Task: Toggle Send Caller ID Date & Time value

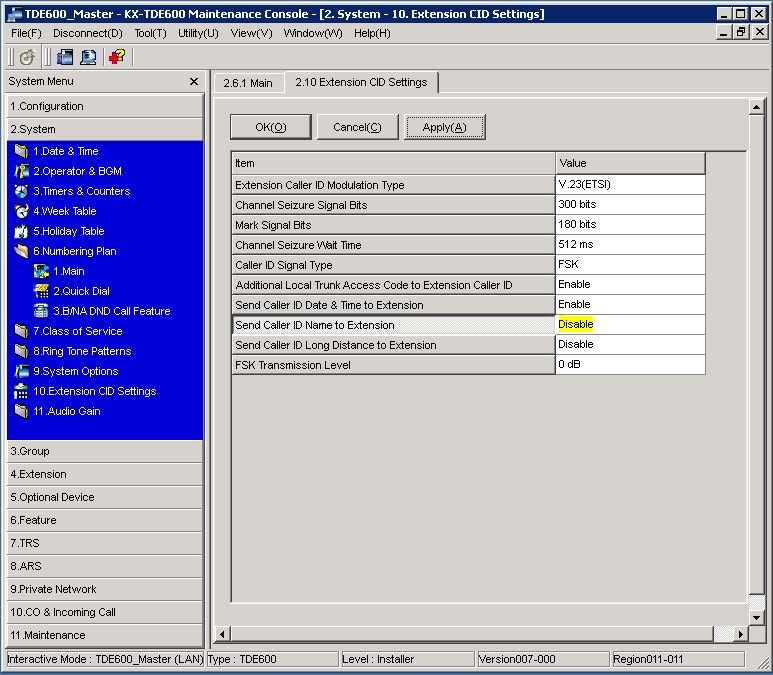Action: point(630,305)
